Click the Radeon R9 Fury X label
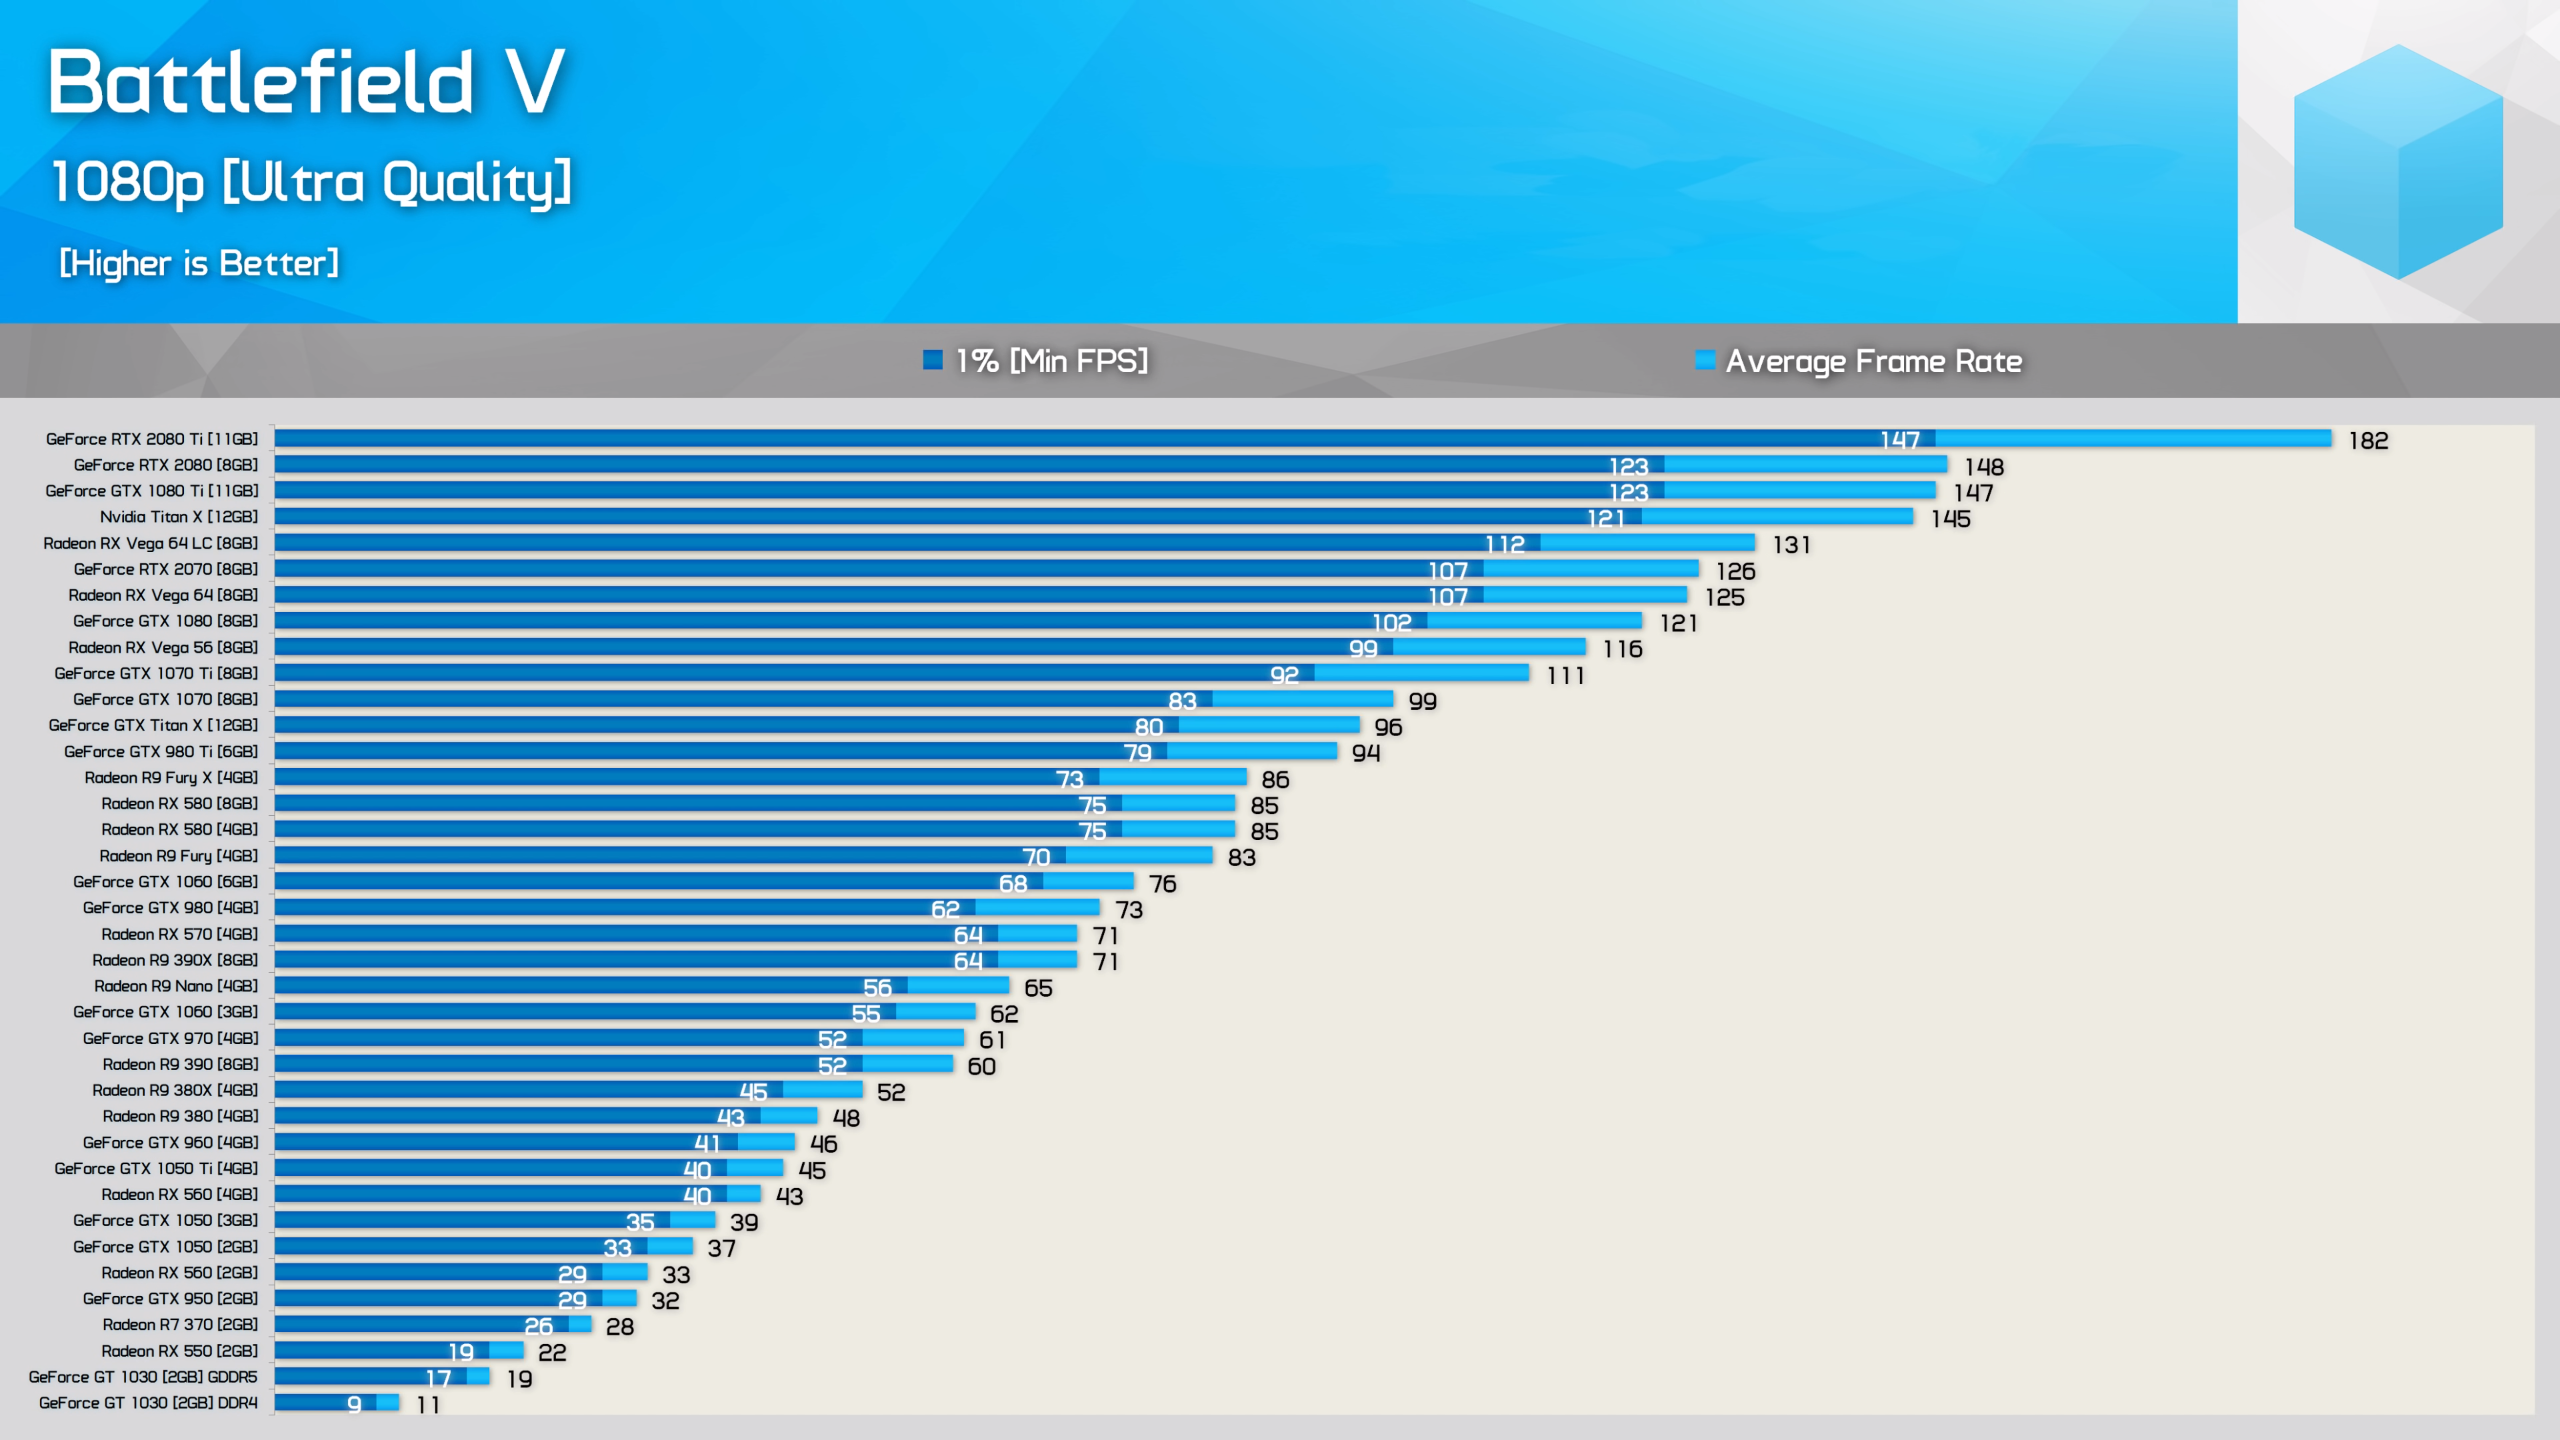This screenshot has width=2560, height=1440. 170,778
